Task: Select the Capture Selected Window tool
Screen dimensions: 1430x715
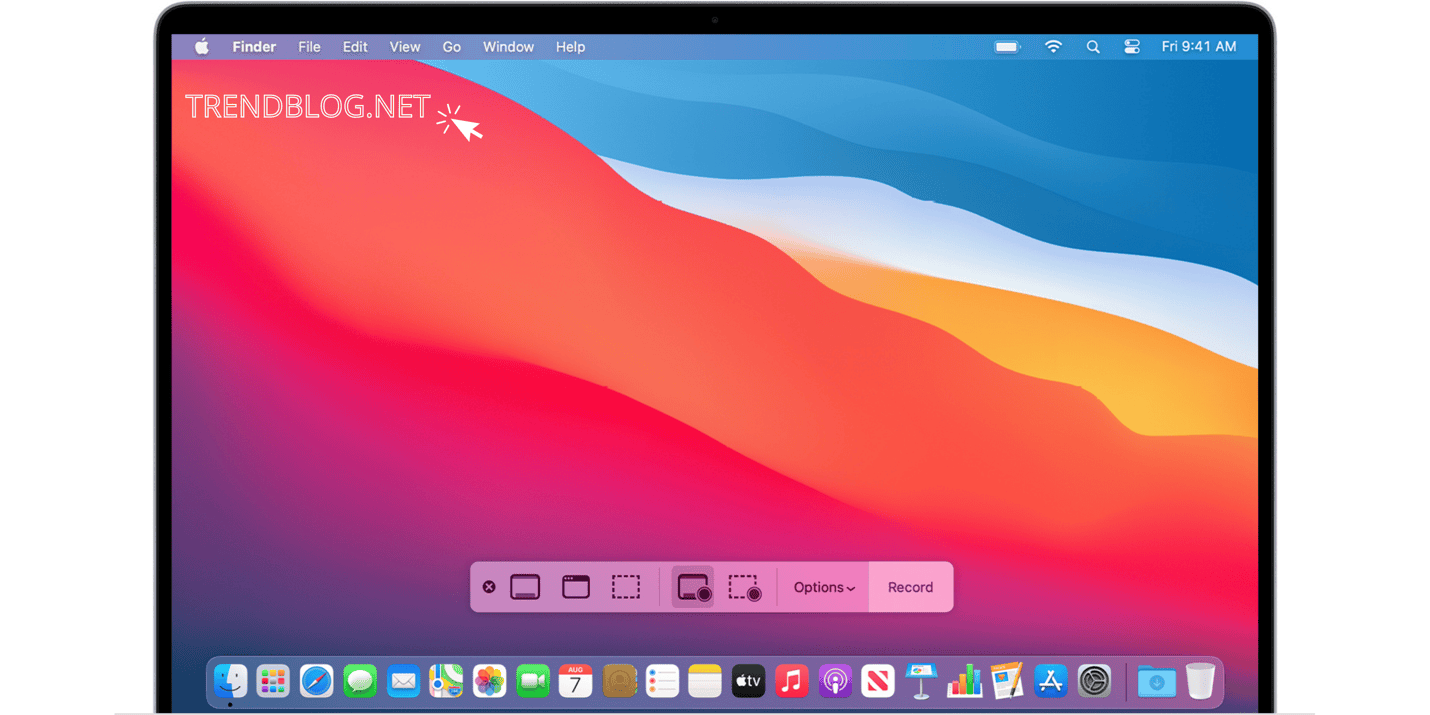Action: tap(575, 587)
